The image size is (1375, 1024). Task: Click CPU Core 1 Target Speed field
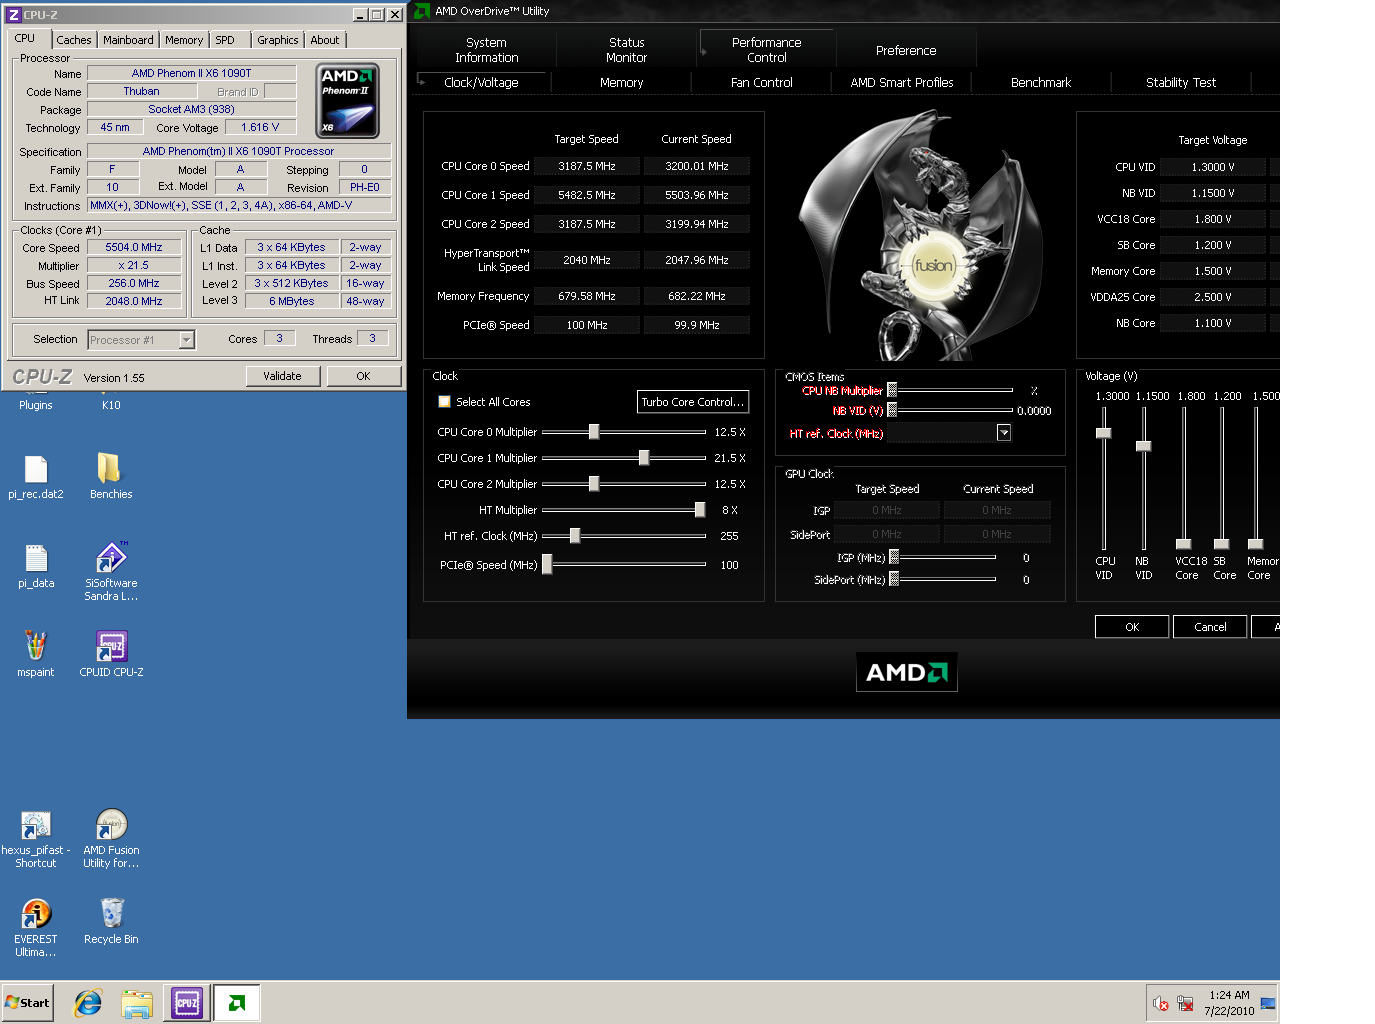coord(587,195)
